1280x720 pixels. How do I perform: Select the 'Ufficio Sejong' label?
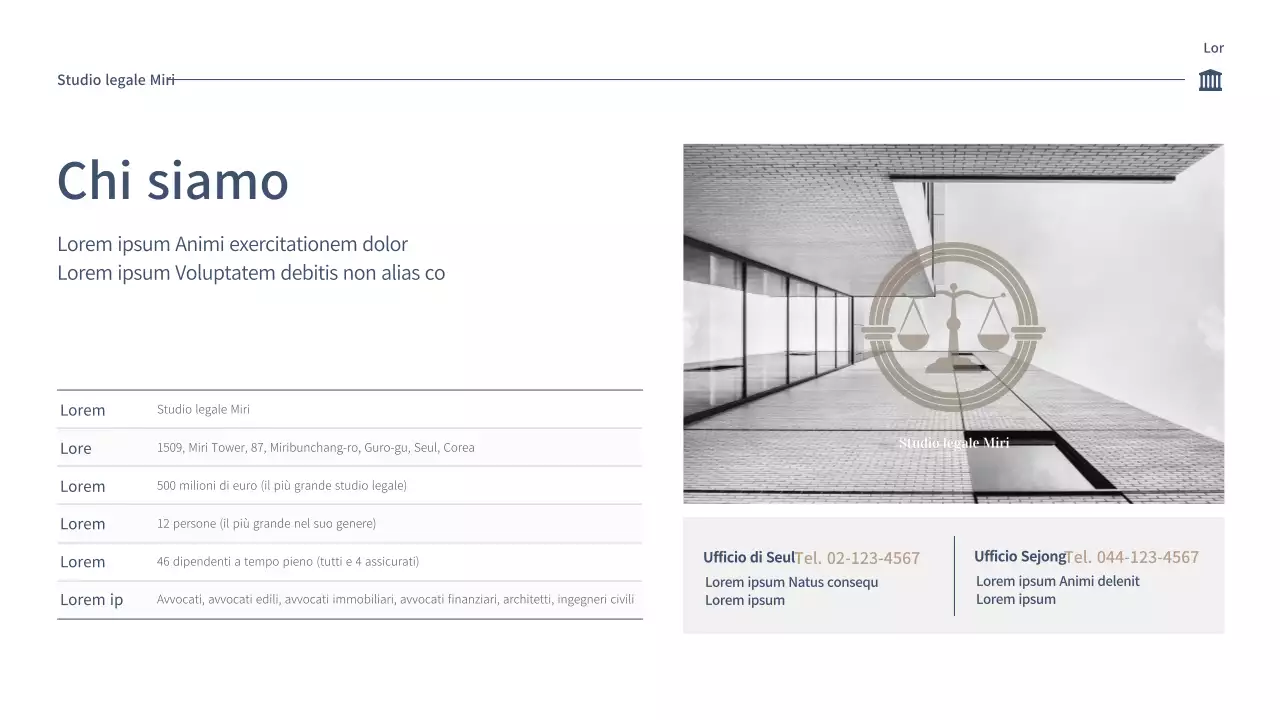click(x=1019, y=556)
